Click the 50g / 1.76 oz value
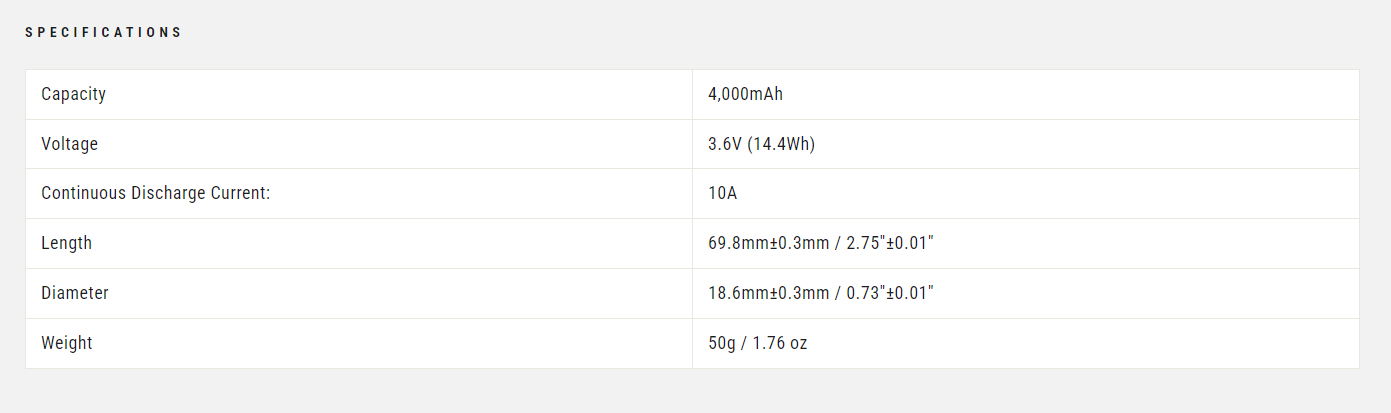1391x413 pixels. tap(758, 343)
